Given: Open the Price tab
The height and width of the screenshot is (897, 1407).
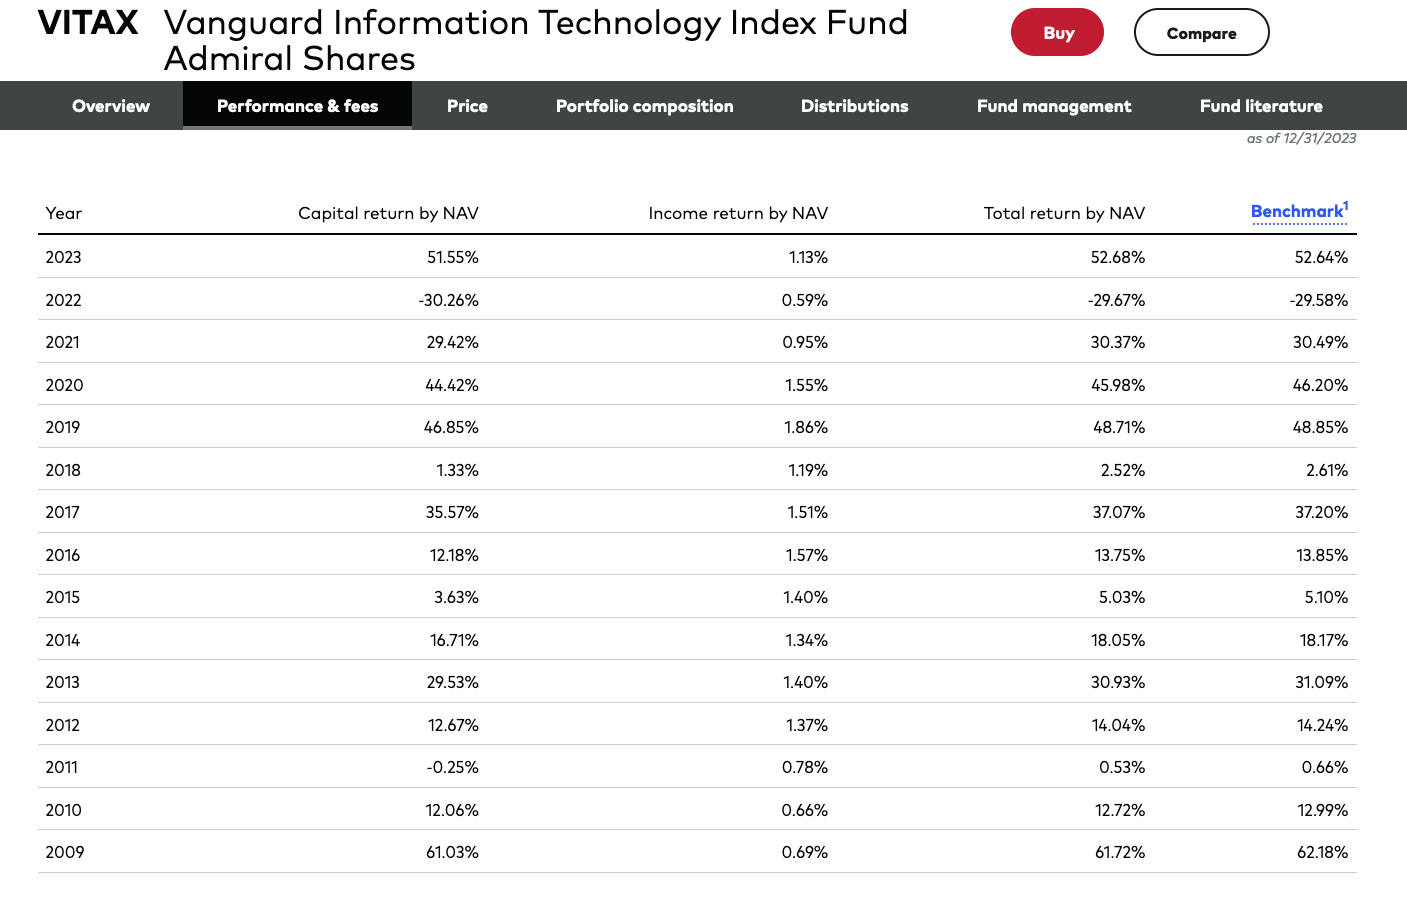Looking at the screenshot, I should pyautogui.click(x=467, y=106).
